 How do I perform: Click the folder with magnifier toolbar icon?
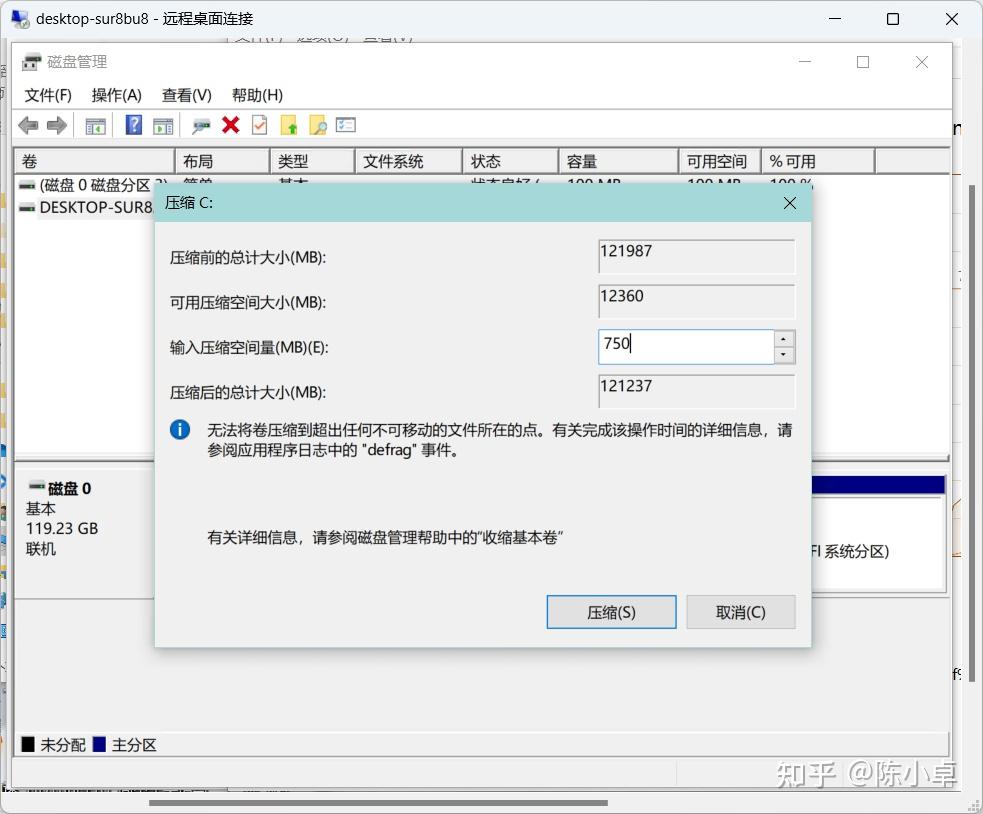click(x=318, y=124)
